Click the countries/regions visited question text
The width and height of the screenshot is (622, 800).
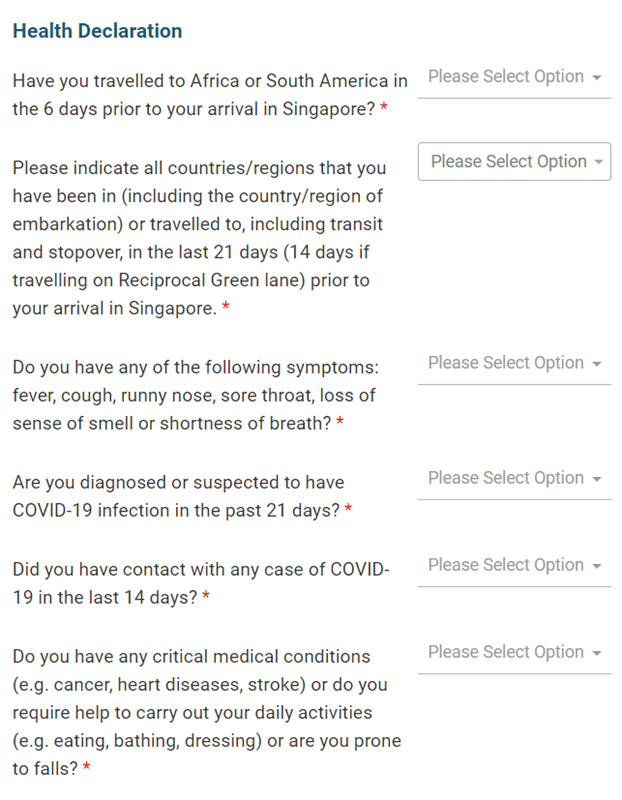(199, 238)
